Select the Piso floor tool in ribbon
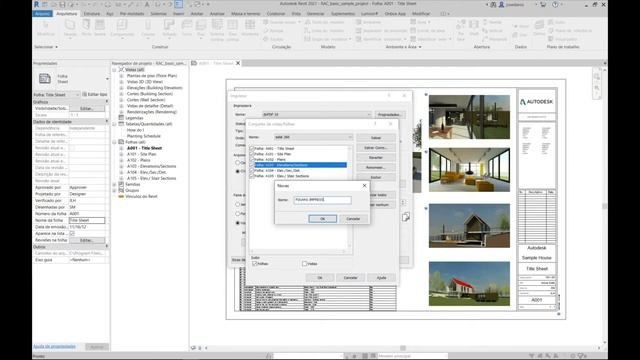 click(200, 28)
